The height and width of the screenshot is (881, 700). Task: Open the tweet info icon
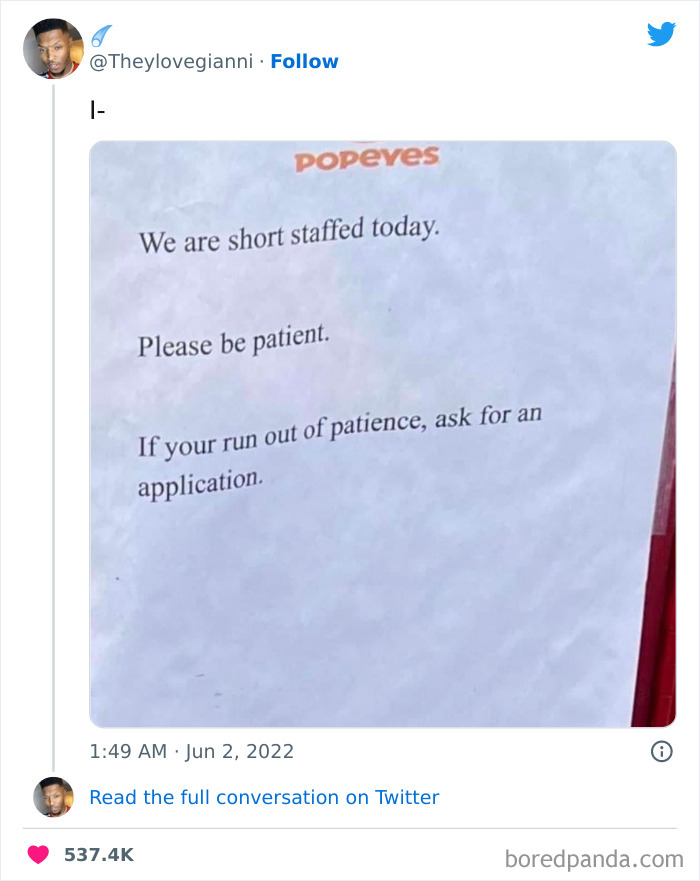pos(661,751)
